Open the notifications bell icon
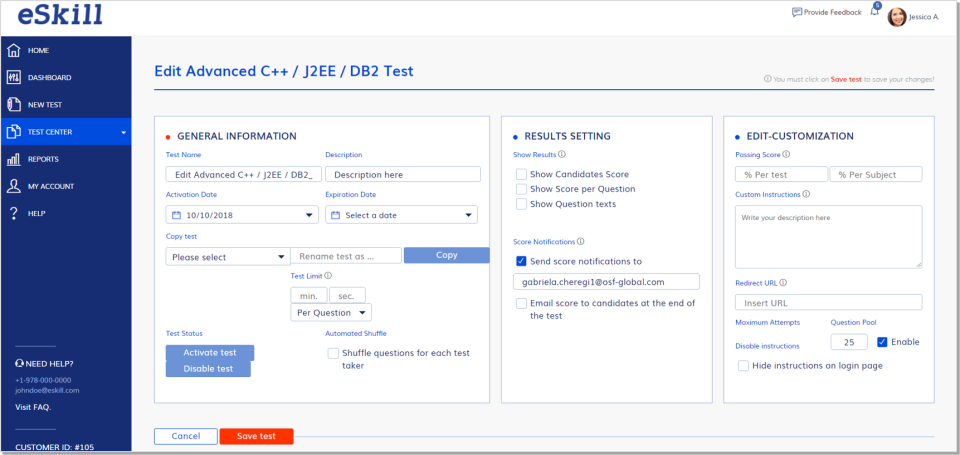This screenshot has width=960, height=455. coord(874,11)
